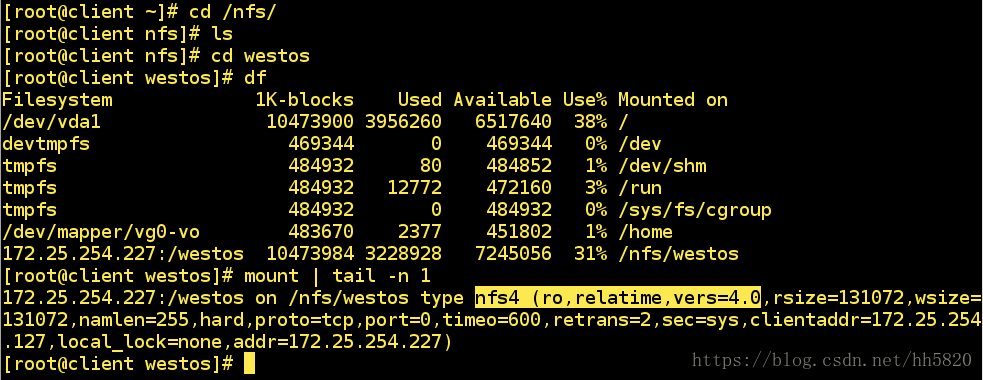Click the blinking cursor block at the final prompt

tap(250, 364)
